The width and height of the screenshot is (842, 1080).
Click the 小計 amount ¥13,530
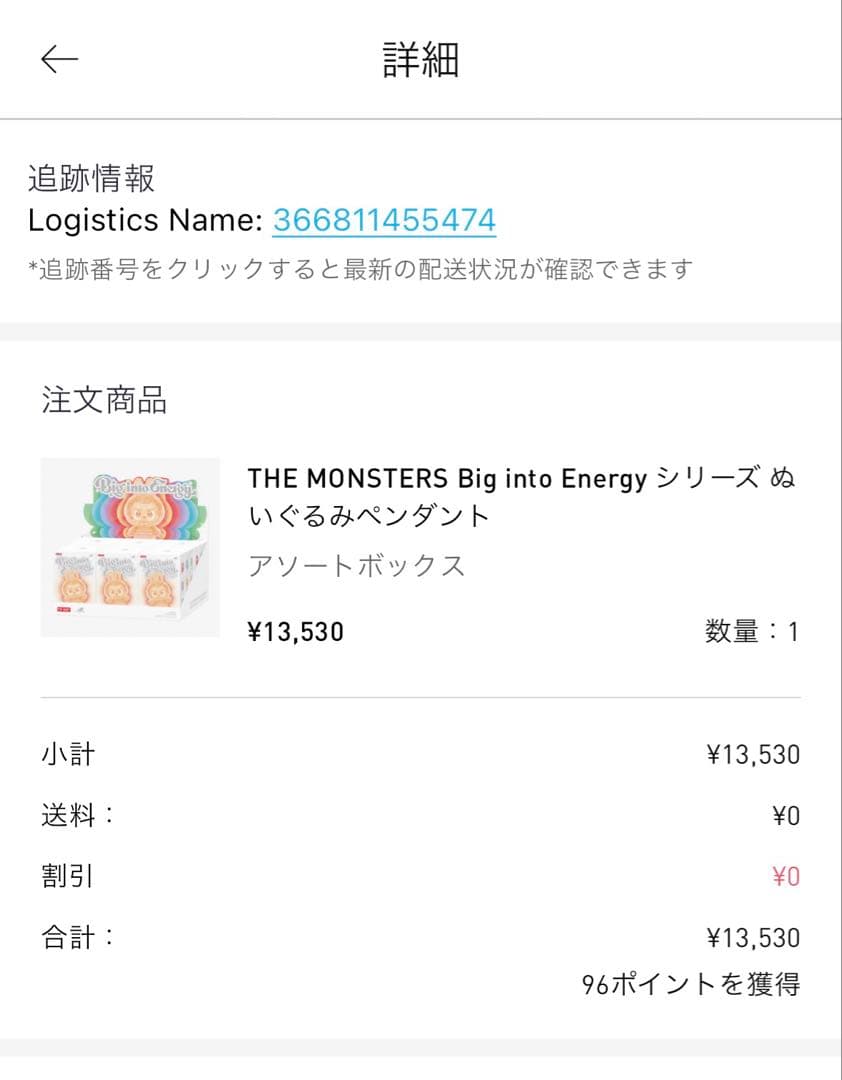click(753, 755)
